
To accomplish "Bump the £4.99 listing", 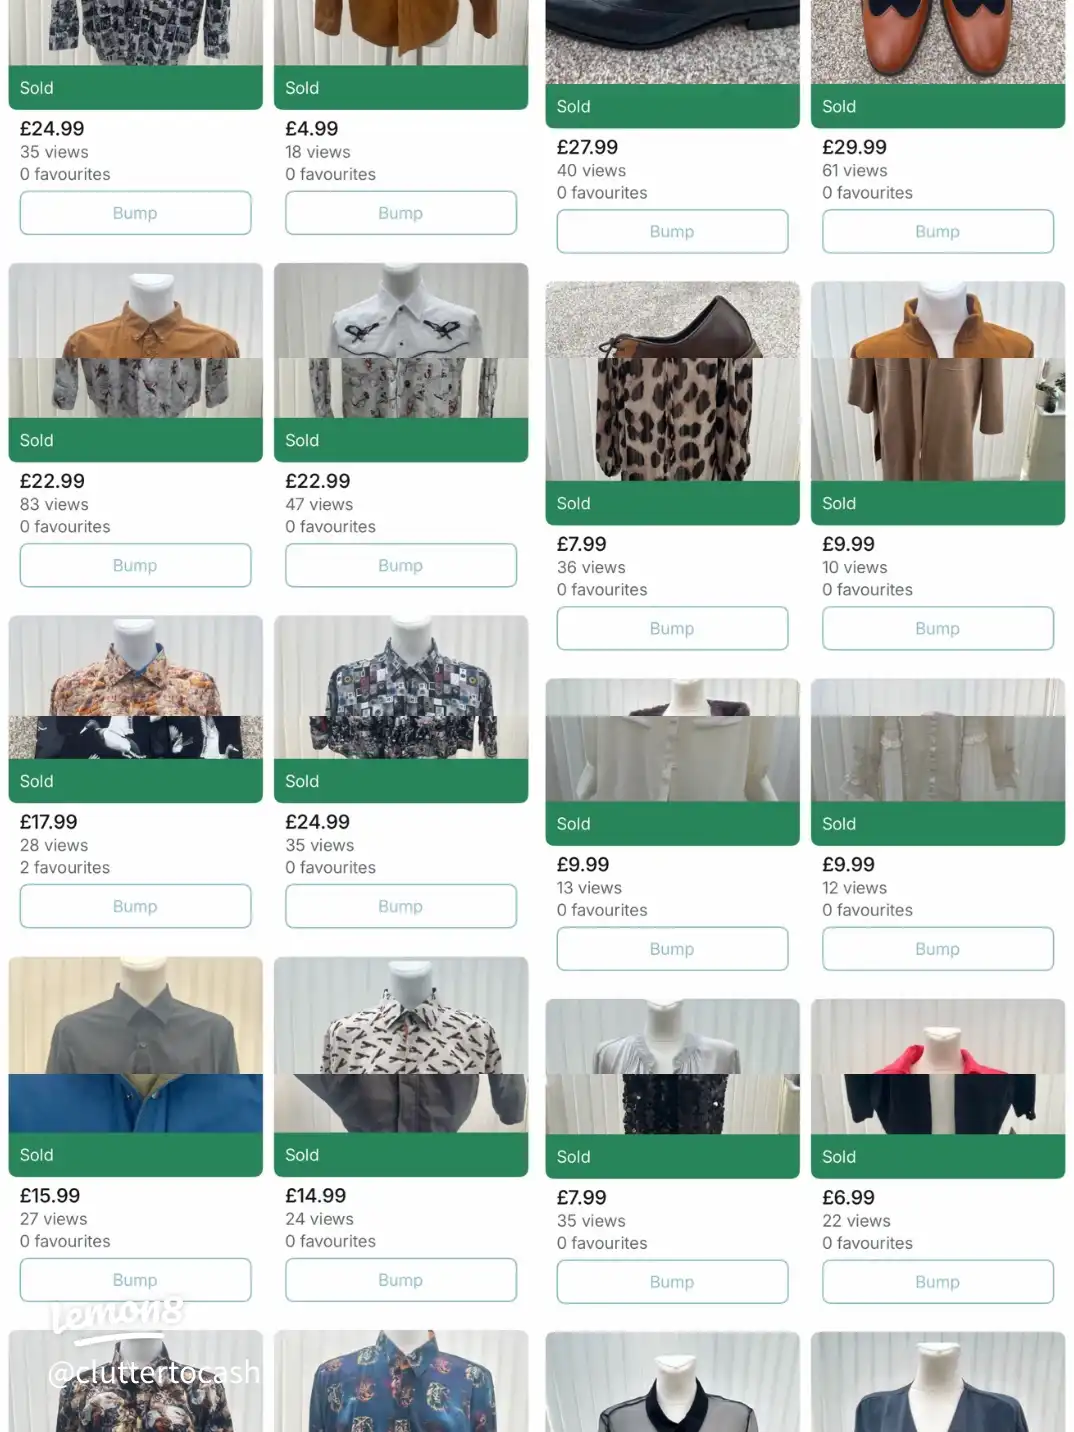I will click(x=400, y=213).
